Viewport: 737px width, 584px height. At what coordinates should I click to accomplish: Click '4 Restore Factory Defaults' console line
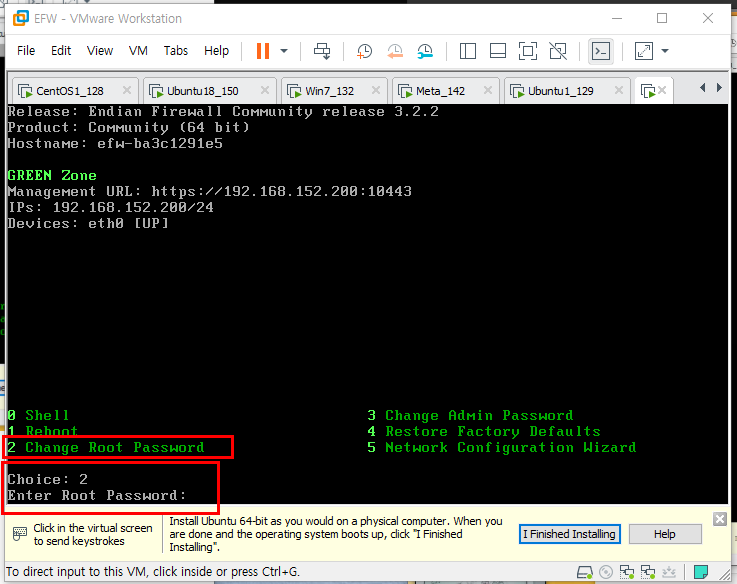point(484,431)
